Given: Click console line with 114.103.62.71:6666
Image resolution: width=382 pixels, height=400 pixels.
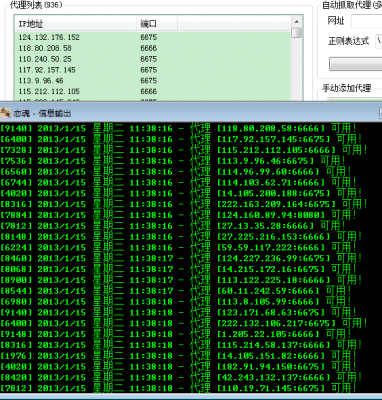Looking at the screenshot, I should pyautogui.click(x=178, y=182).
